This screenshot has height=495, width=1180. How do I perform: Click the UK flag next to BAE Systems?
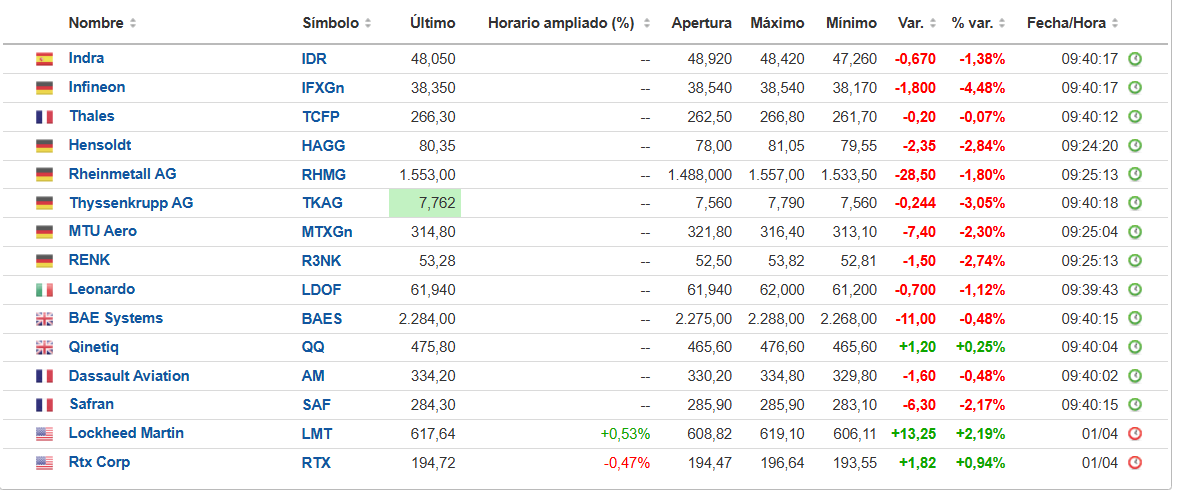[x=44, y=319]
